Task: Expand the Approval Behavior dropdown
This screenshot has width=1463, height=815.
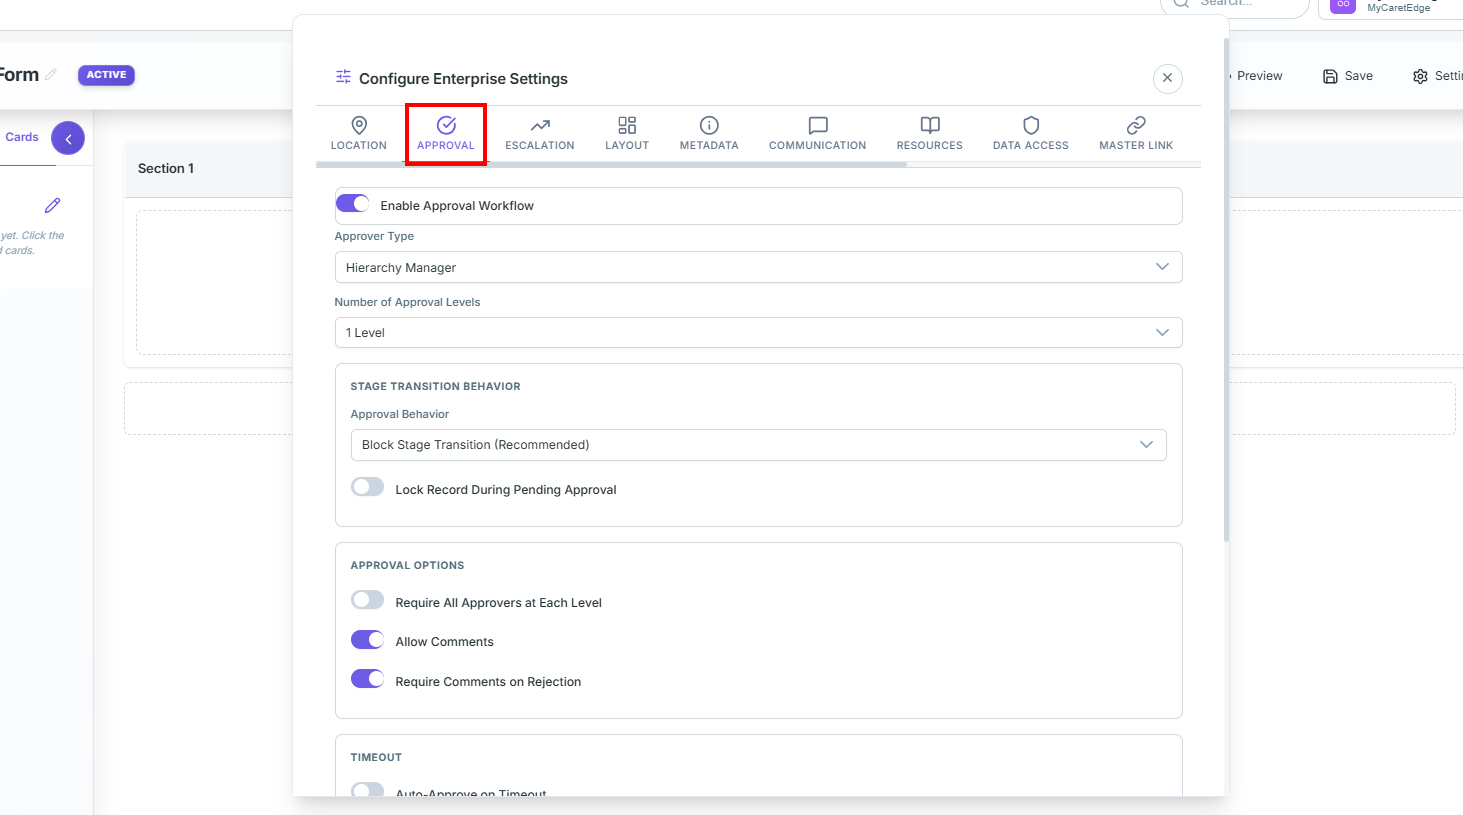Action: (758, 445)
